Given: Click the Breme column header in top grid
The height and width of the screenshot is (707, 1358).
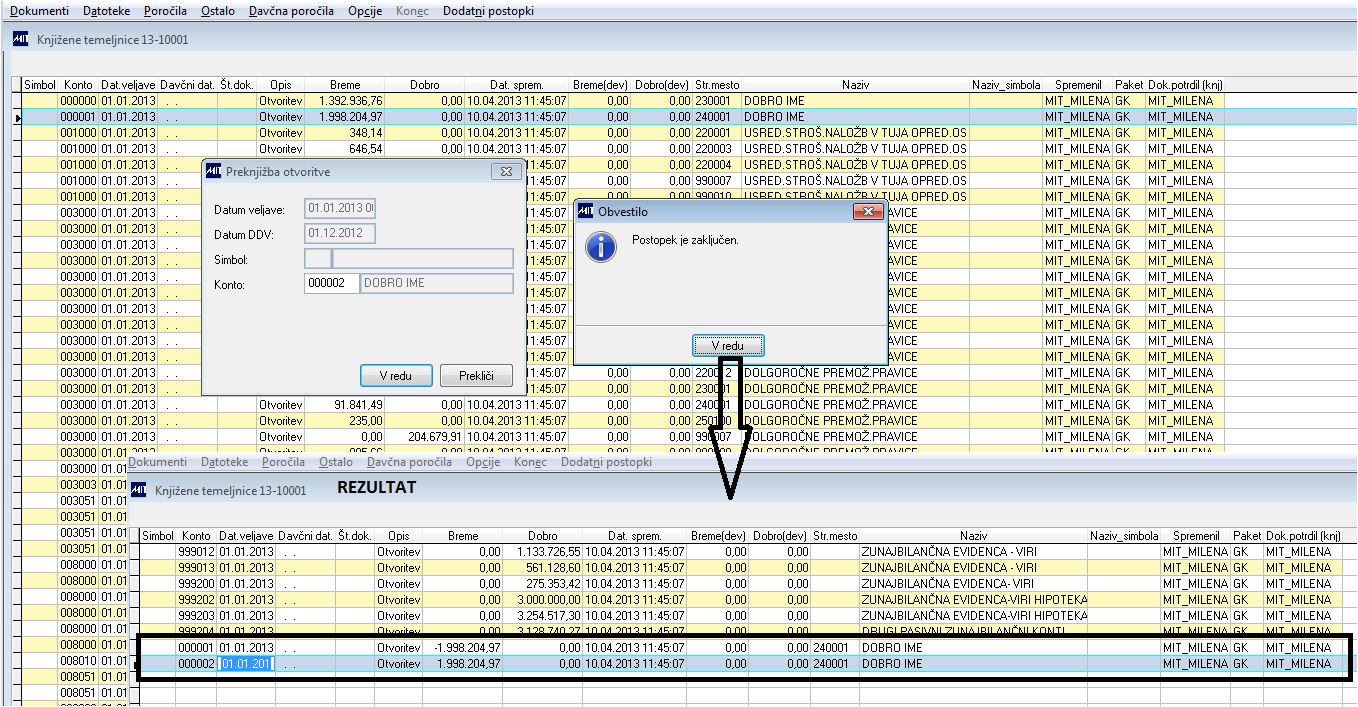Looking at the screenshot, I should pyautogui.click(x=344, y=85).
